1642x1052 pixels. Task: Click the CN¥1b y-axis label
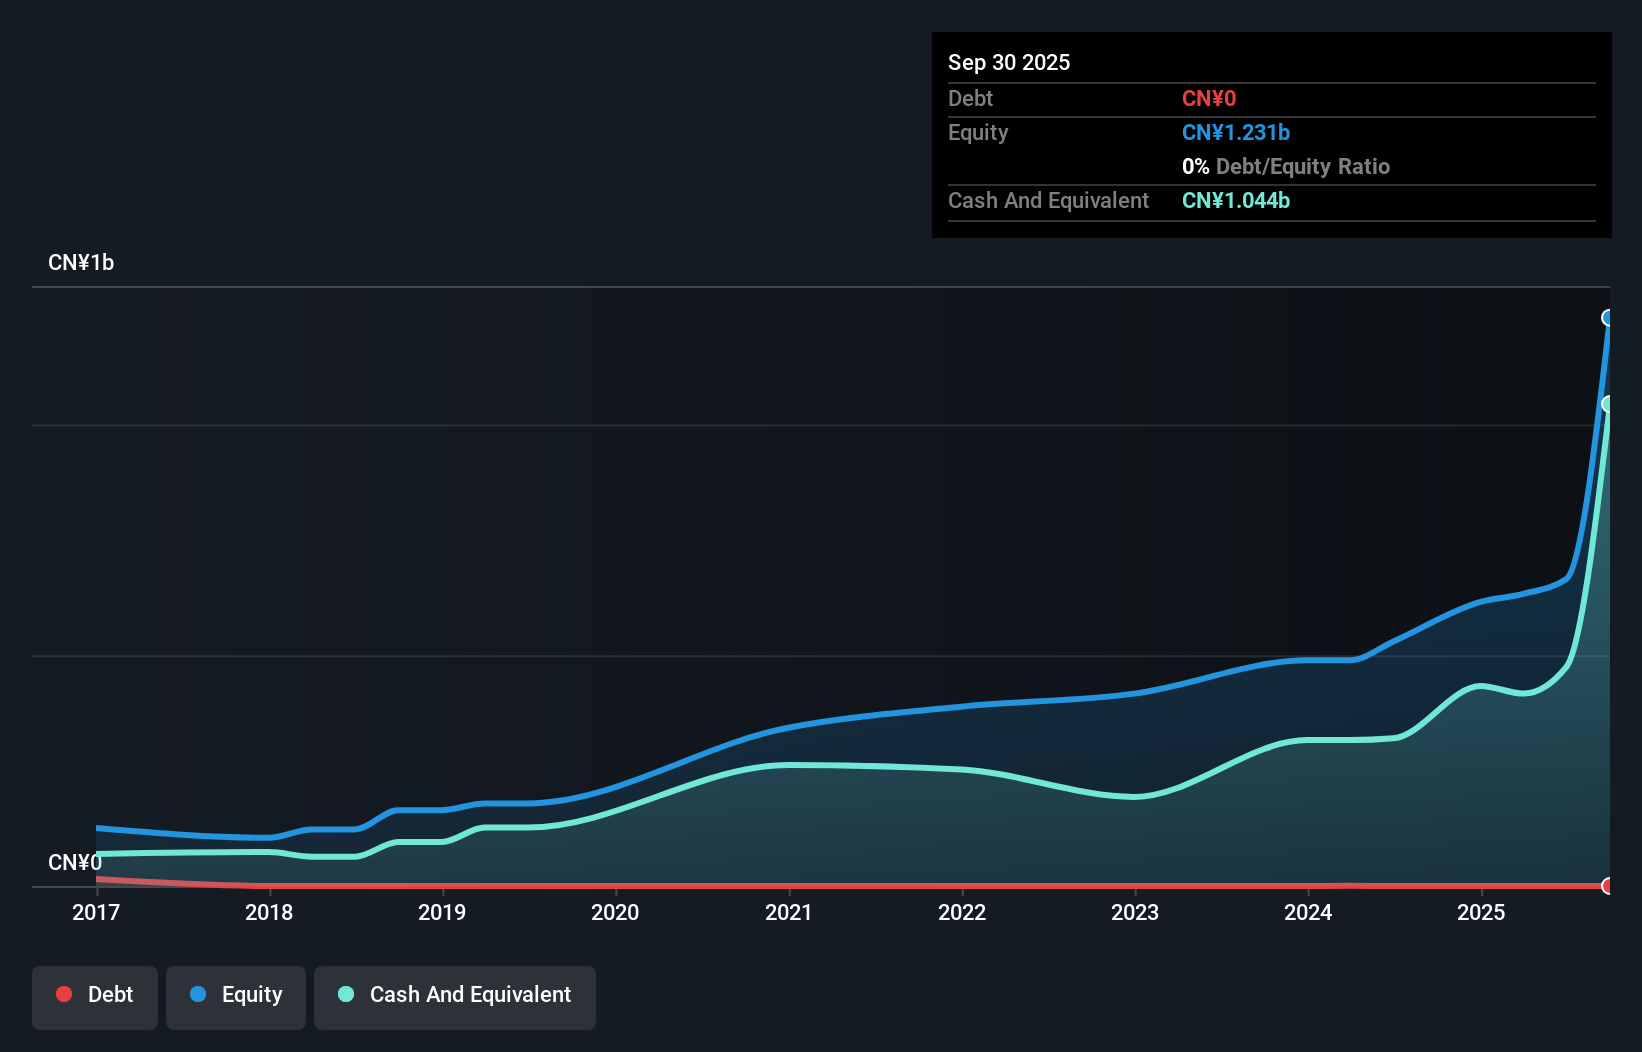[81, 263]
